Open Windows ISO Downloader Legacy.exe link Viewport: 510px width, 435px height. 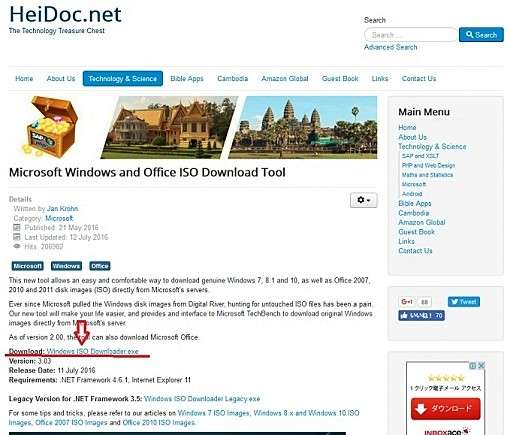[202, 399]
